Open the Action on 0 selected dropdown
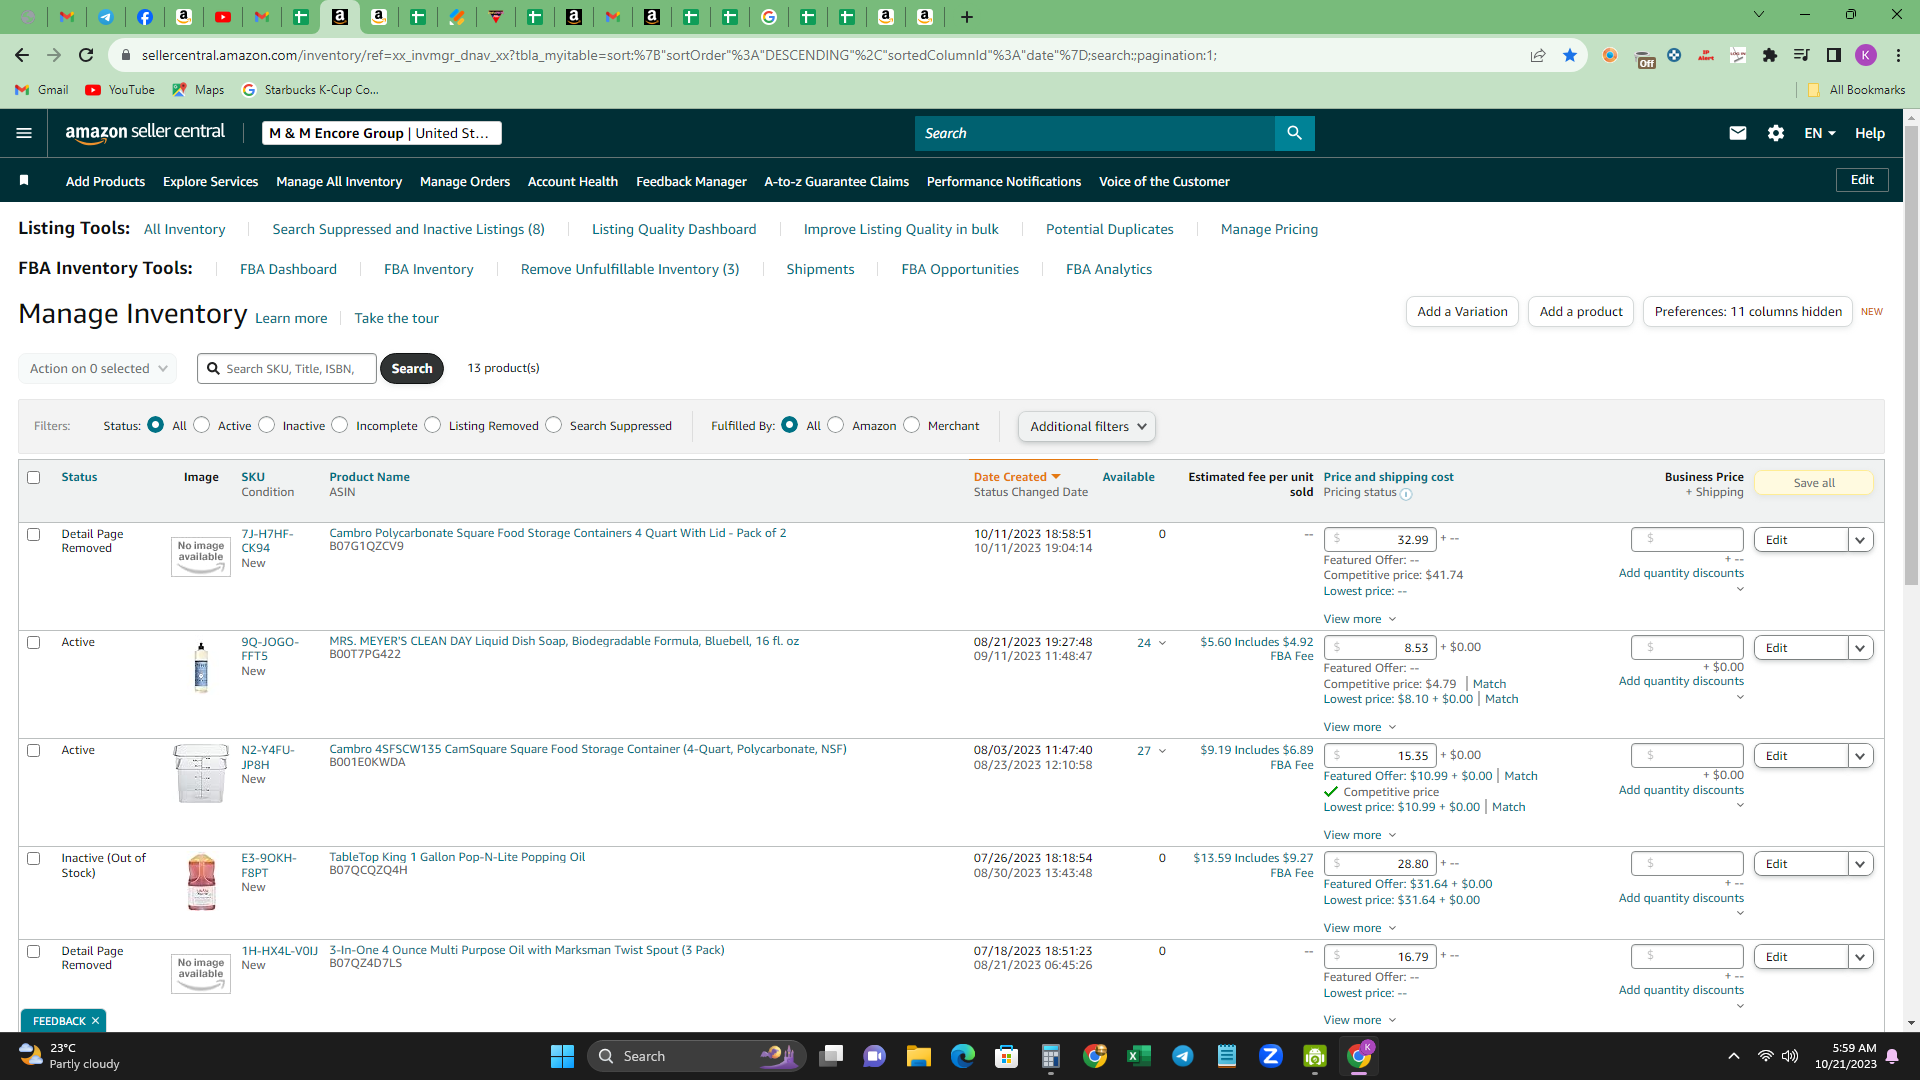This screenshot has width=1920, height=1080. point(98,368)
